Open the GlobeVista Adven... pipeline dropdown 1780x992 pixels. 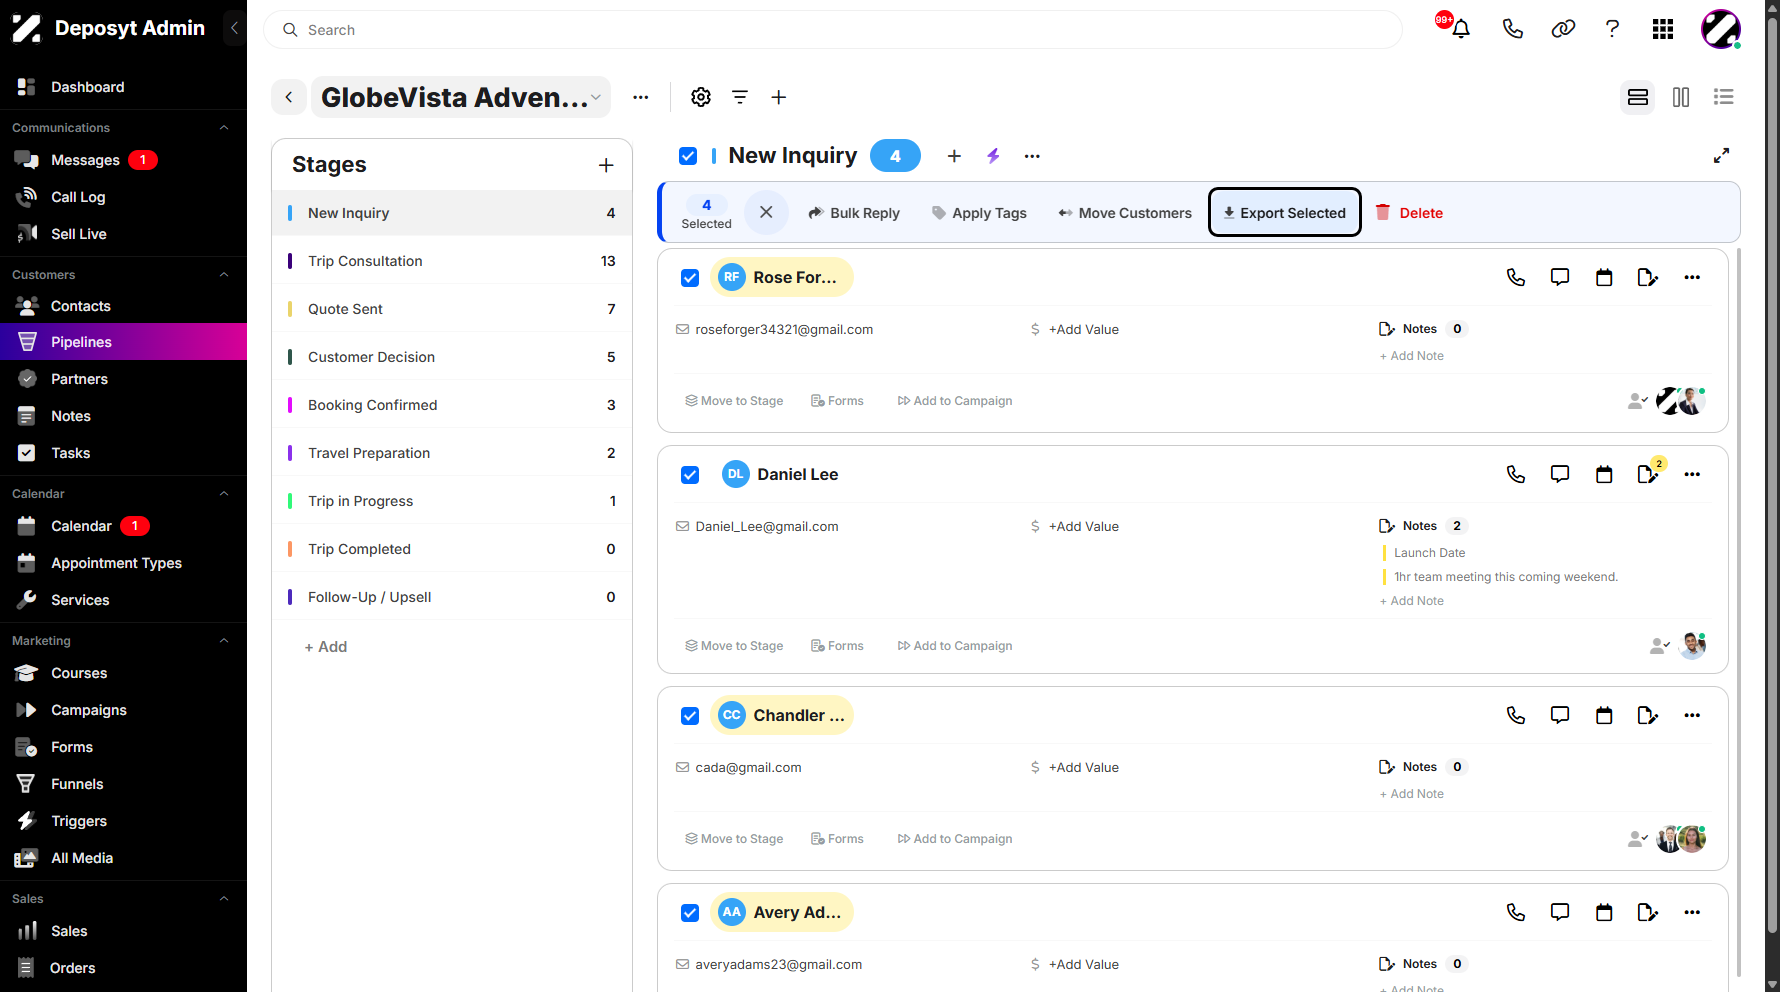pos(461,97)
